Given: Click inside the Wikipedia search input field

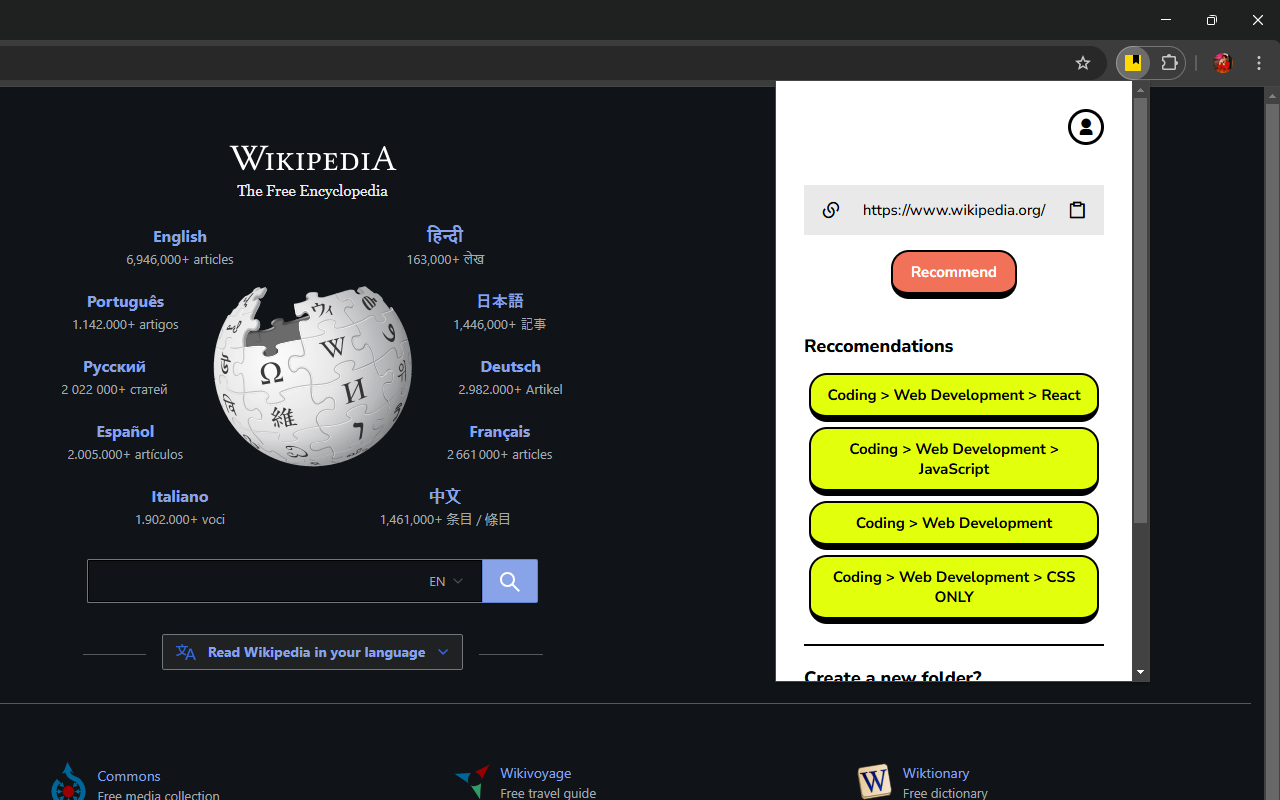Looking at the screenshot, I should (x=270, y=580).
